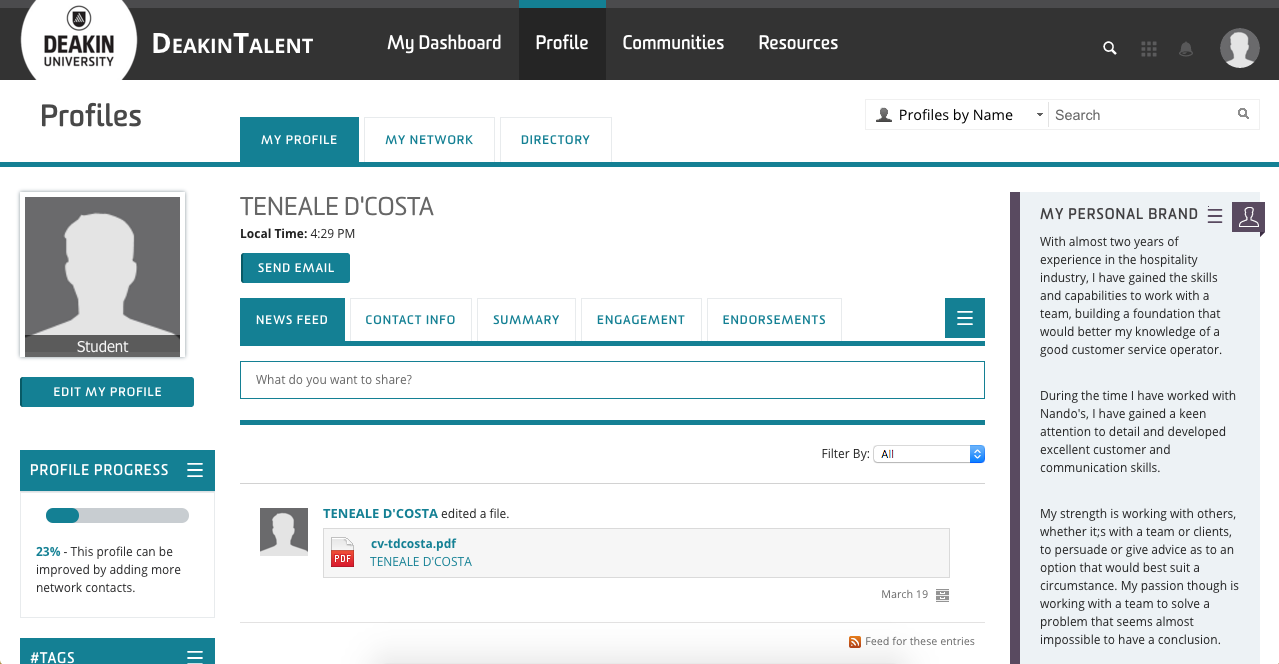
Task: Click the notifications bell icon
Action: [x=1186, y=48]
